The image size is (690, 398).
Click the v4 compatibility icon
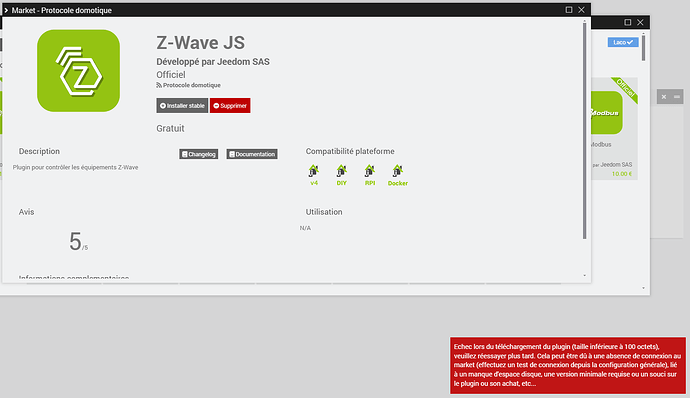coord(314,175)
